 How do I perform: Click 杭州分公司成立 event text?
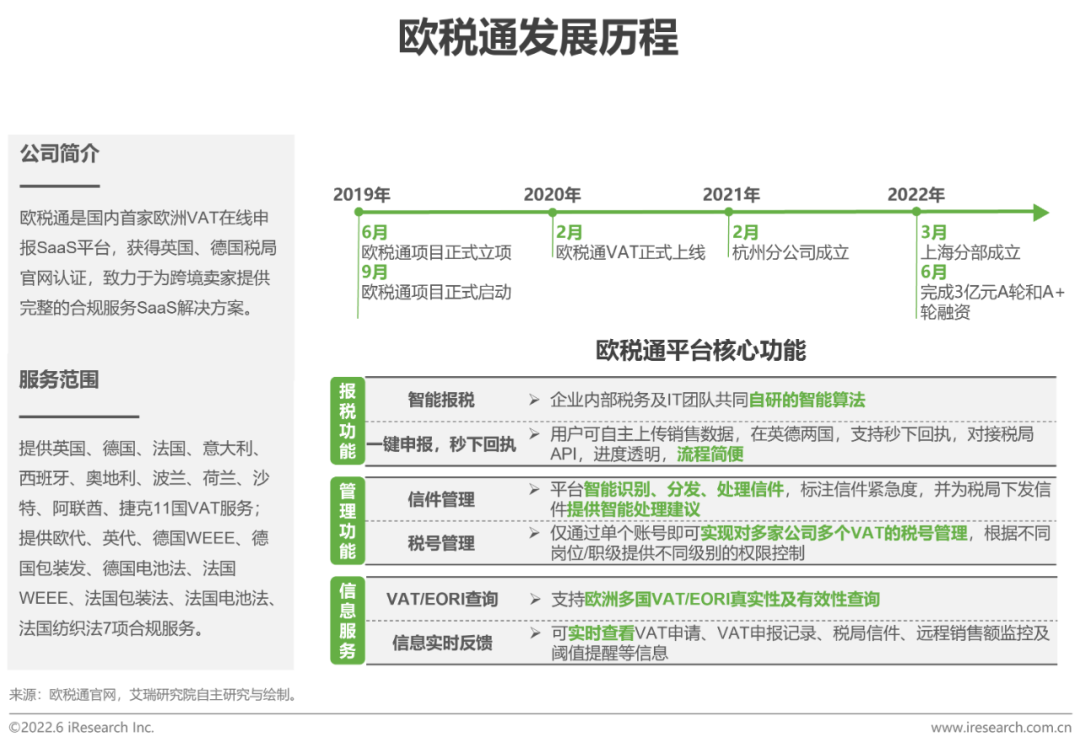791,253
